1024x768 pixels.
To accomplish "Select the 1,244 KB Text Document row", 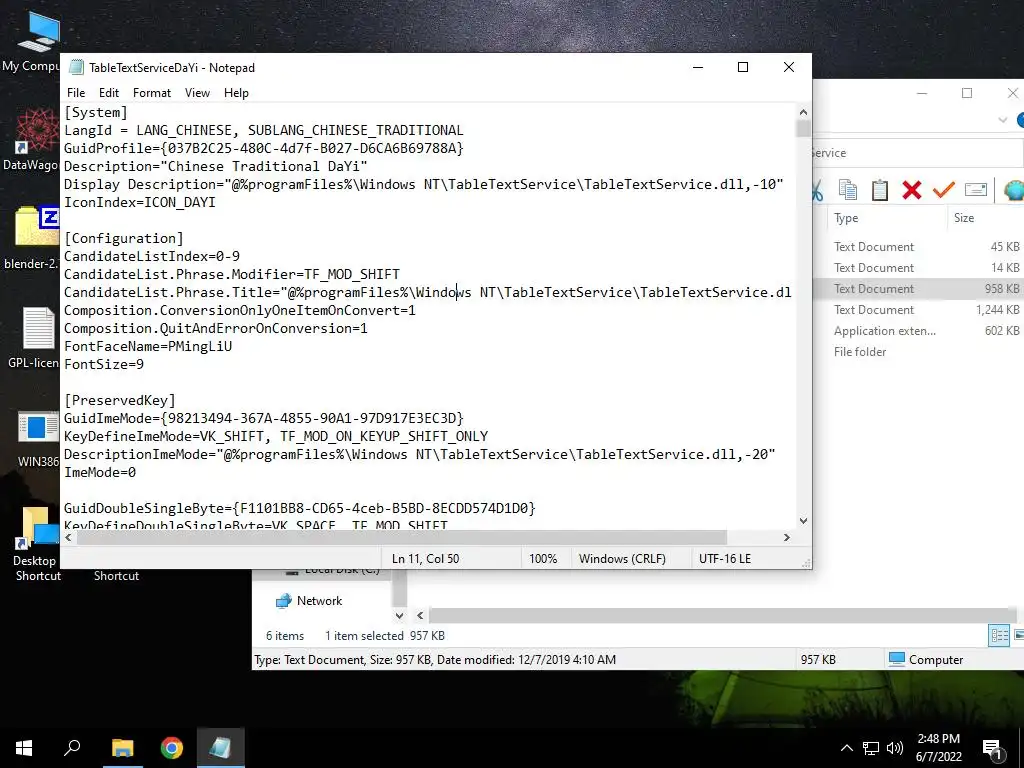I will pyautogui.click(x=918, y=310).
